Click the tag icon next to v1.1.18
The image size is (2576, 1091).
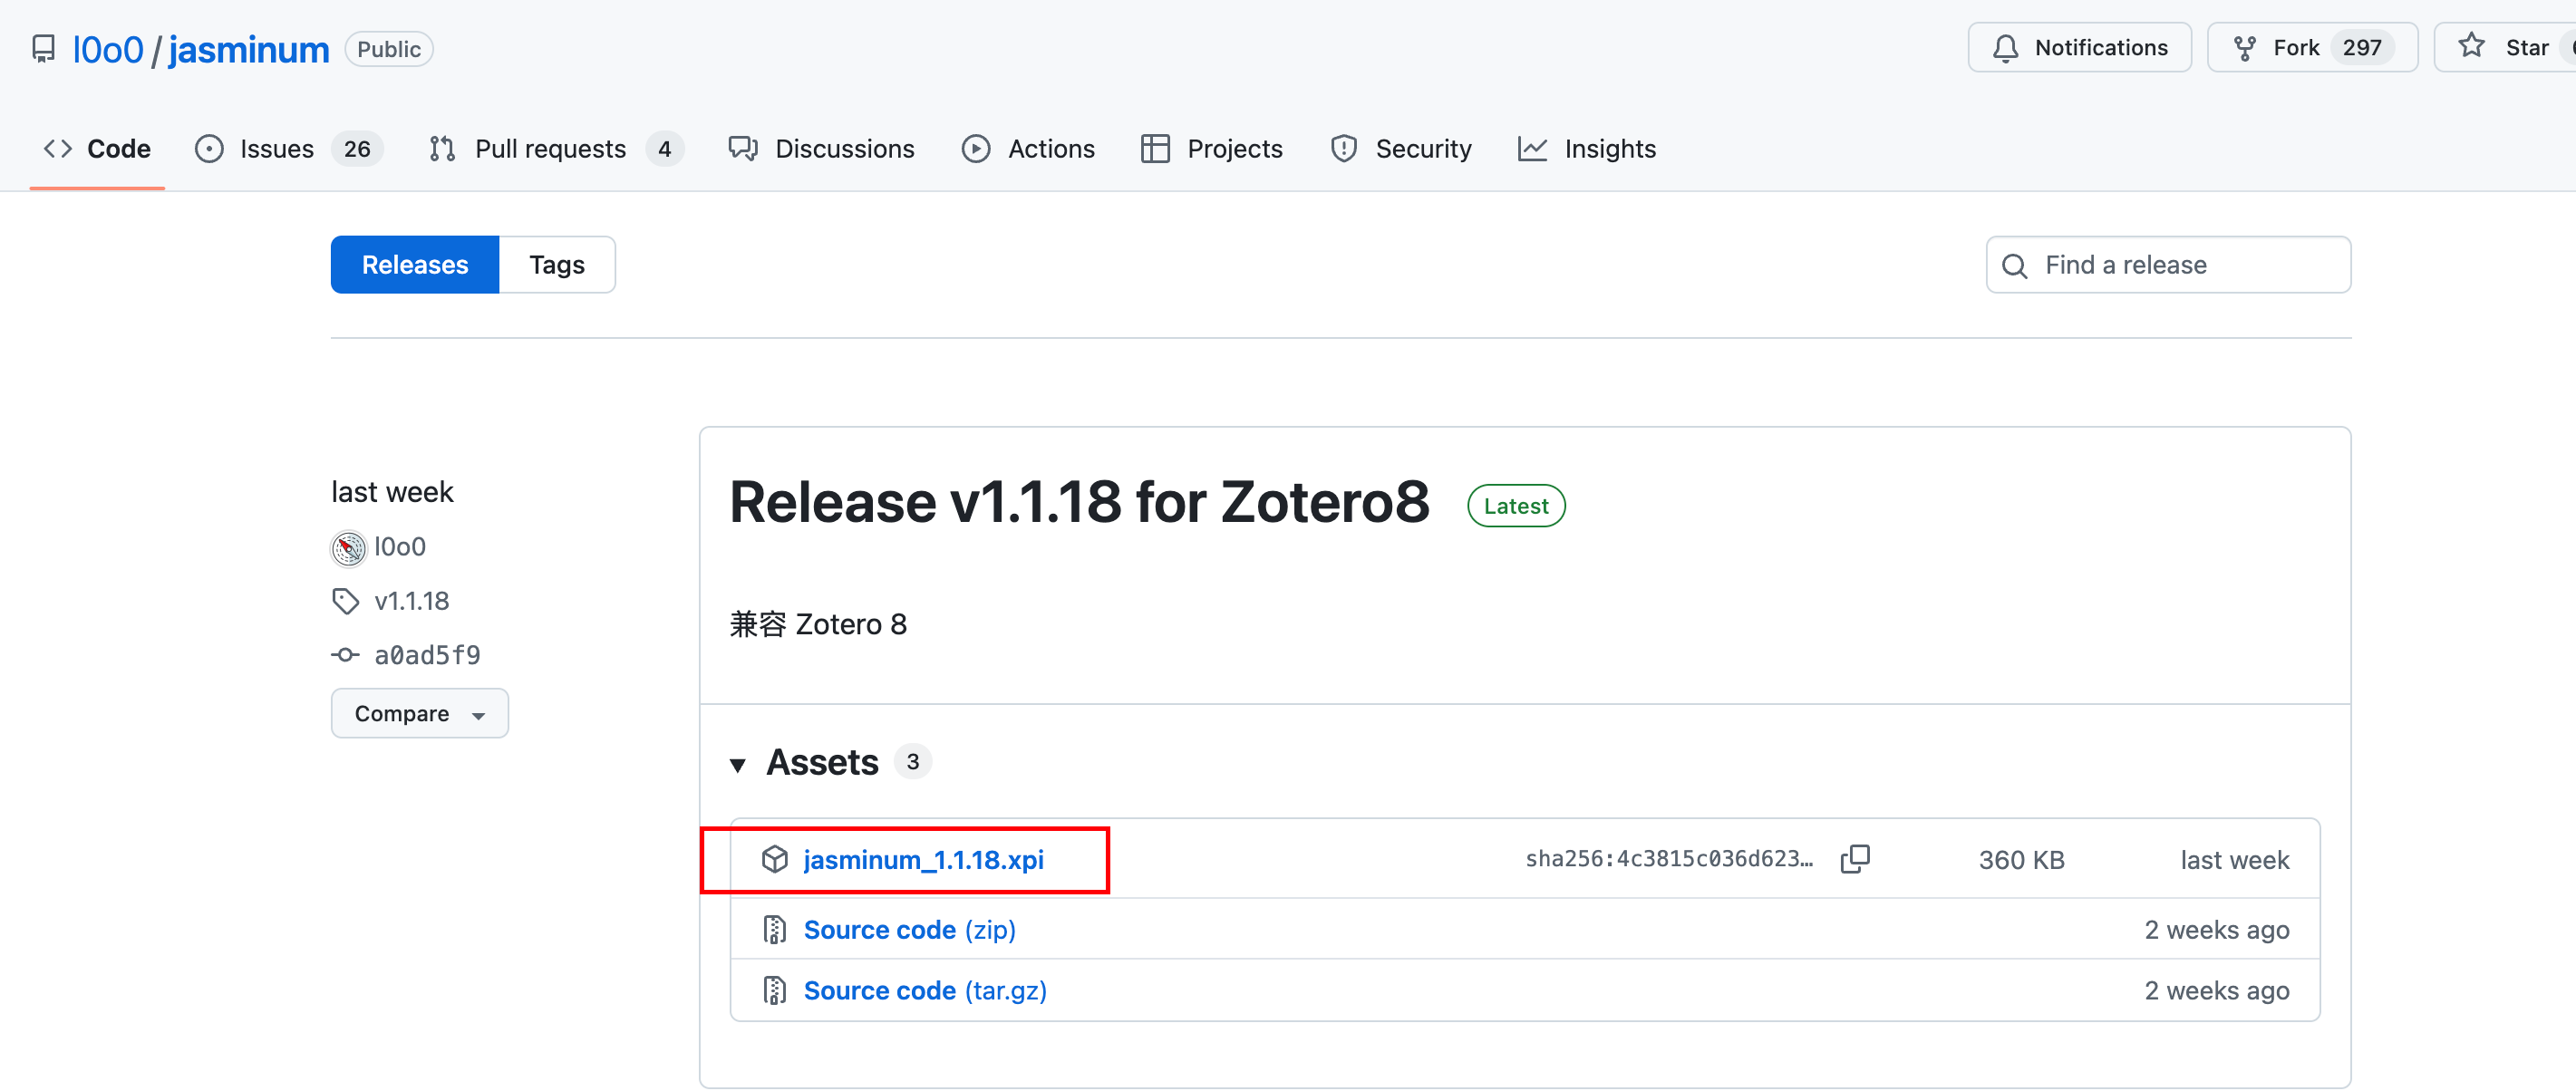pyautogui.click(x=345, y=600)
